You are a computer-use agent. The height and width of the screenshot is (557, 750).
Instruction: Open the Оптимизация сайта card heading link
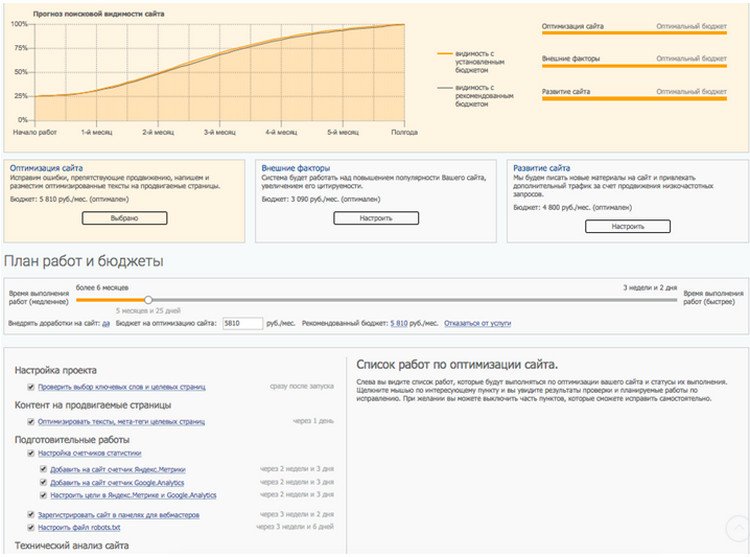click(x=46, y=168)
